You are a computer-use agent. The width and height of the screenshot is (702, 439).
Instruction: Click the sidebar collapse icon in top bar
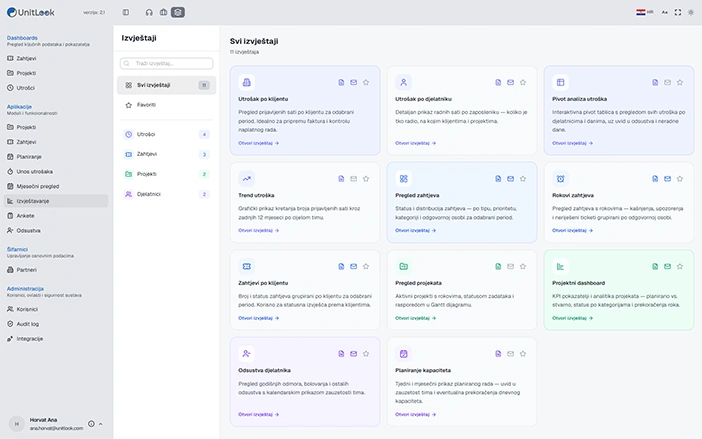126,12
